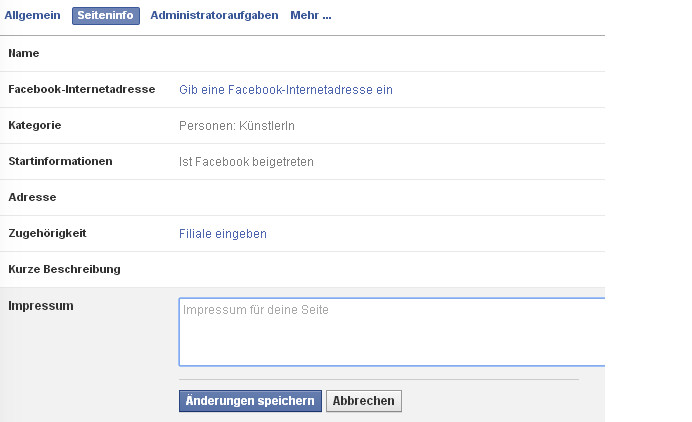Click the Kategorie row label
The image size is (692, 422).
tap(35, 125)
